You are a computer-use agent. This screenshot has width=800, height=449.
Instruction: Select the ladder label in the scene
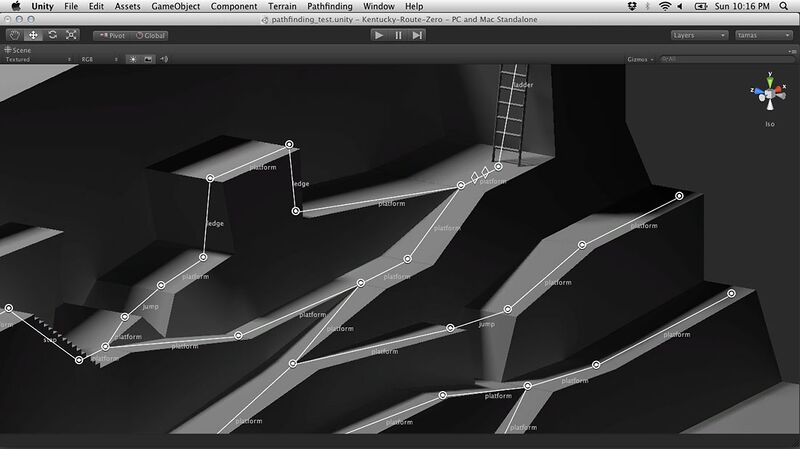[523, 85]
